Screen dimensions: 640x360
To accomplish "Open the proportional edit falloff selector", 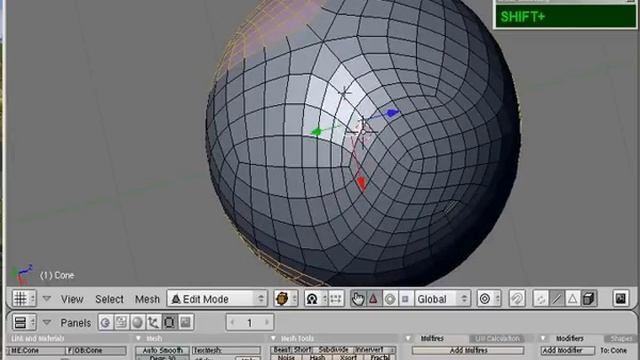I will [x=489, y=299].
